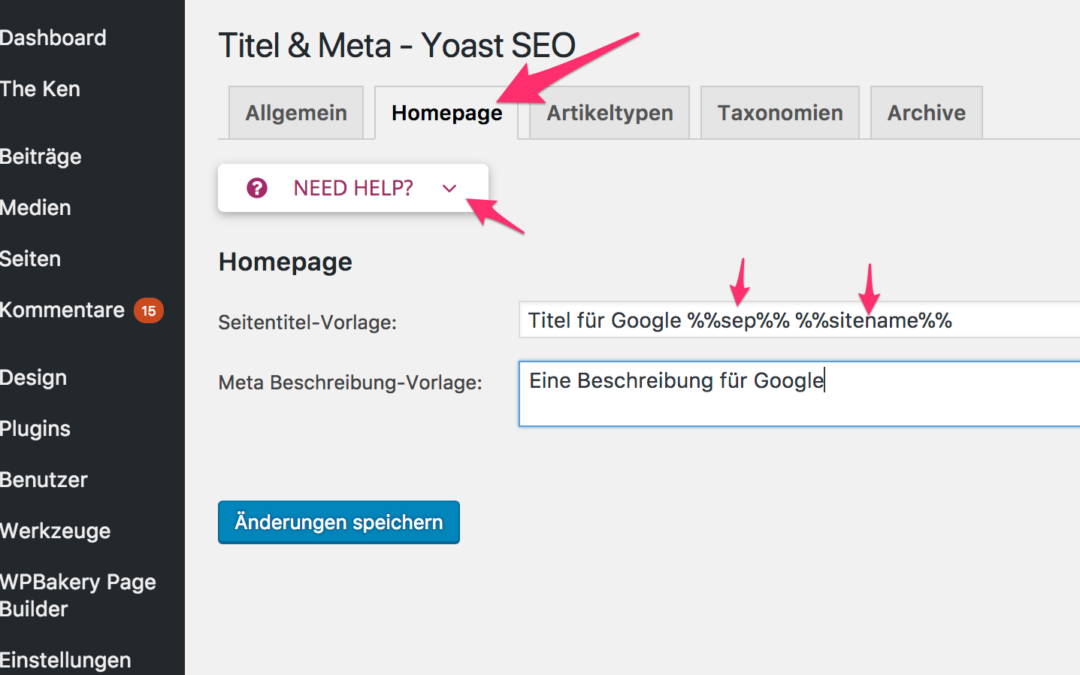Click the Änderungen speichern button
Image resolution: width=1080 pixels, height=675 pixels.
[338, 522]
